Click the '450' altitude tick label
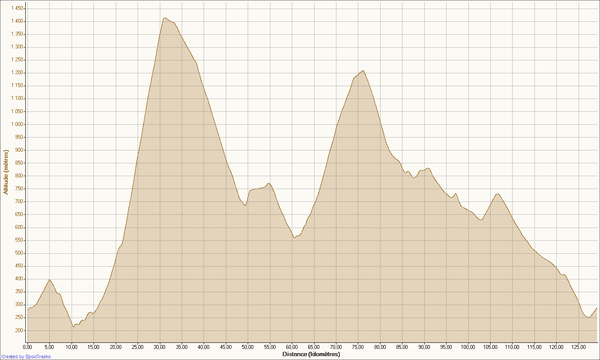Image resolution: width=600 pixels, height=360 pixels. point(20,266)
